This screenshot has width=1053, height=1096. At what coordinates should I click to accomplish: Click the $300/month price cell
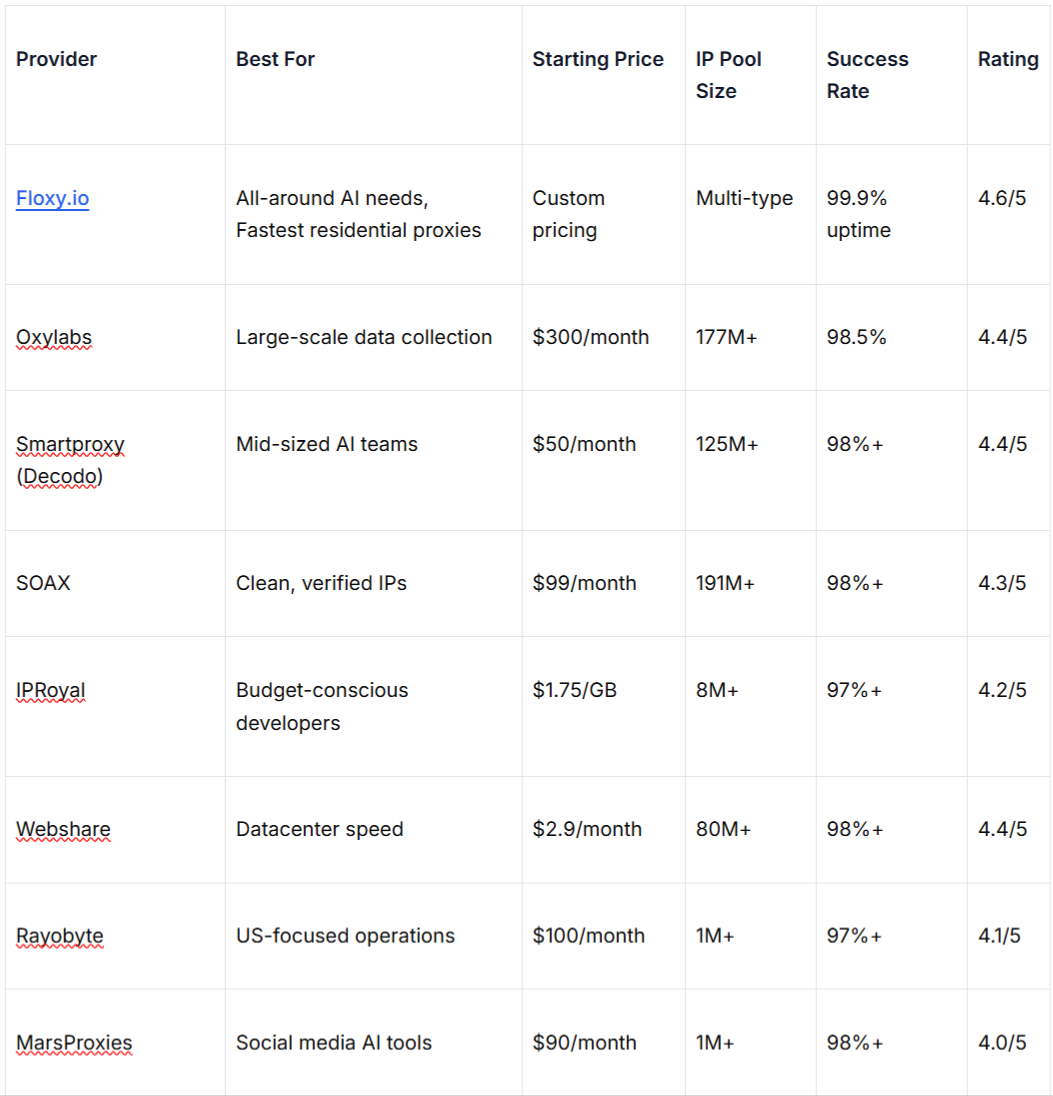(590, 338)
